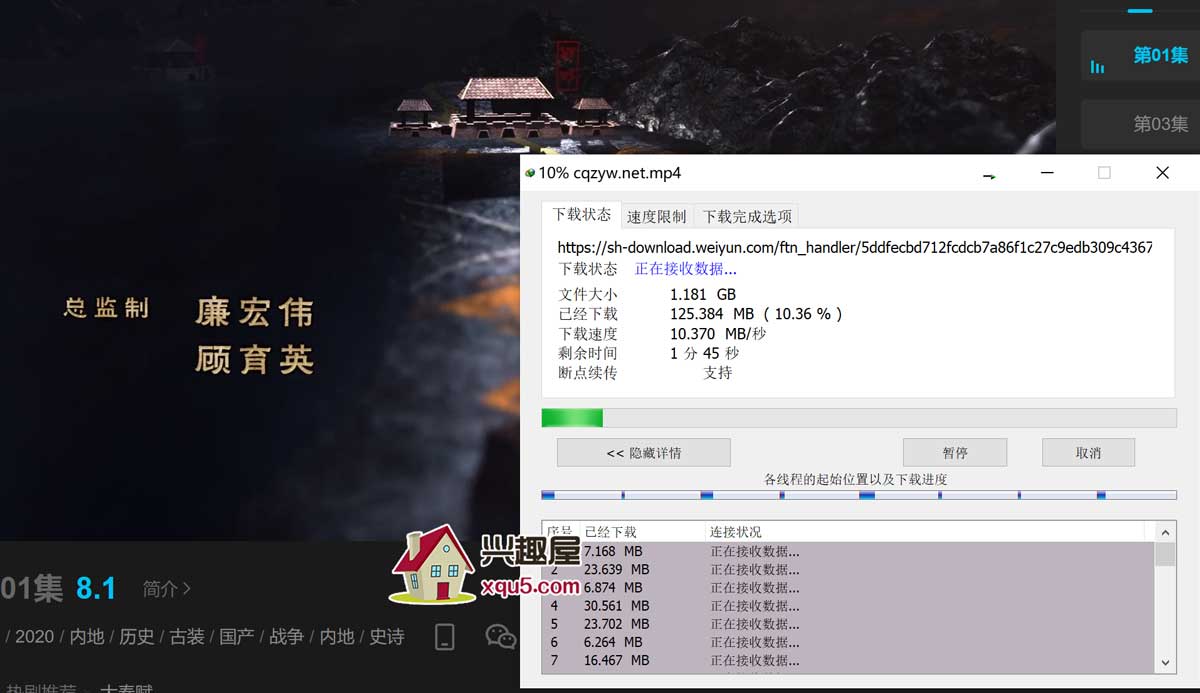Viewport: 1200px width, 693px height.
Task: Click the 8.1 rating on the video page
Action: click(96, 588)
